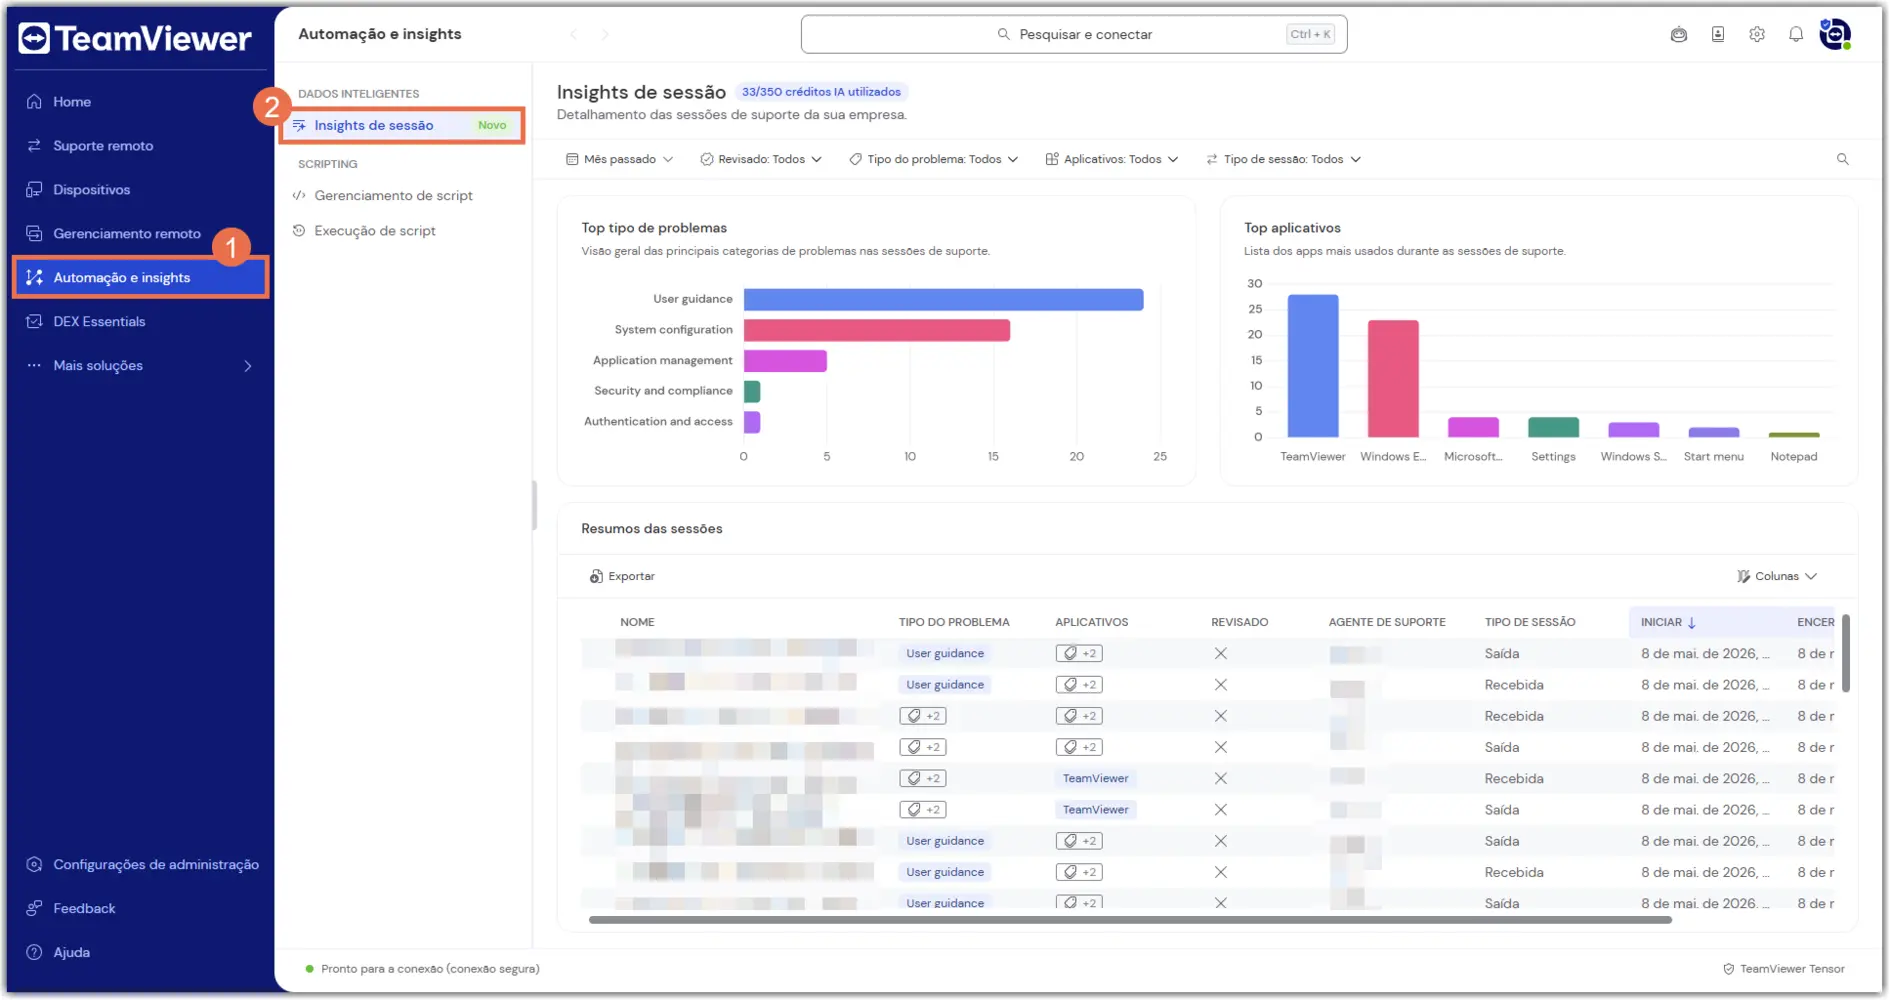Open DEX Essentials

click(x=99, y=322)
